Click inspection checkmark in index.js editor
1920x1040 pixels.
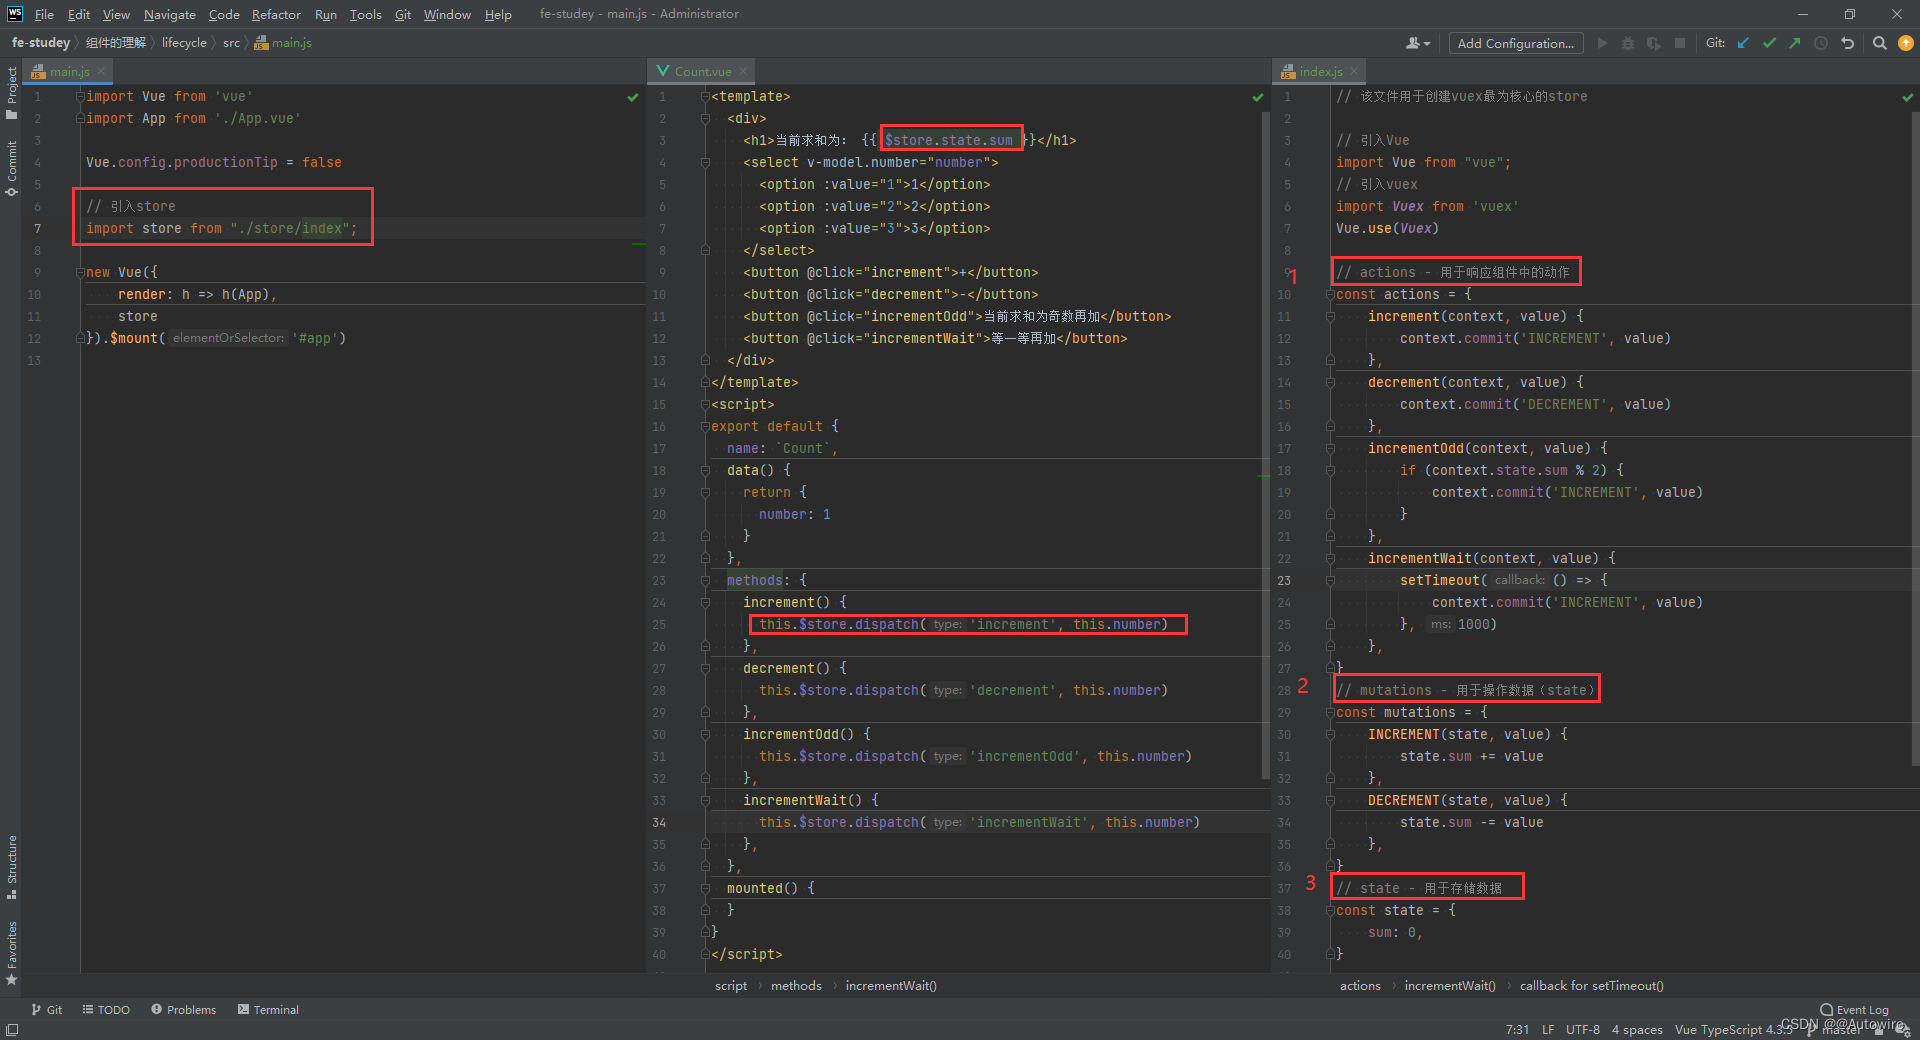(x=1908, y=97)
